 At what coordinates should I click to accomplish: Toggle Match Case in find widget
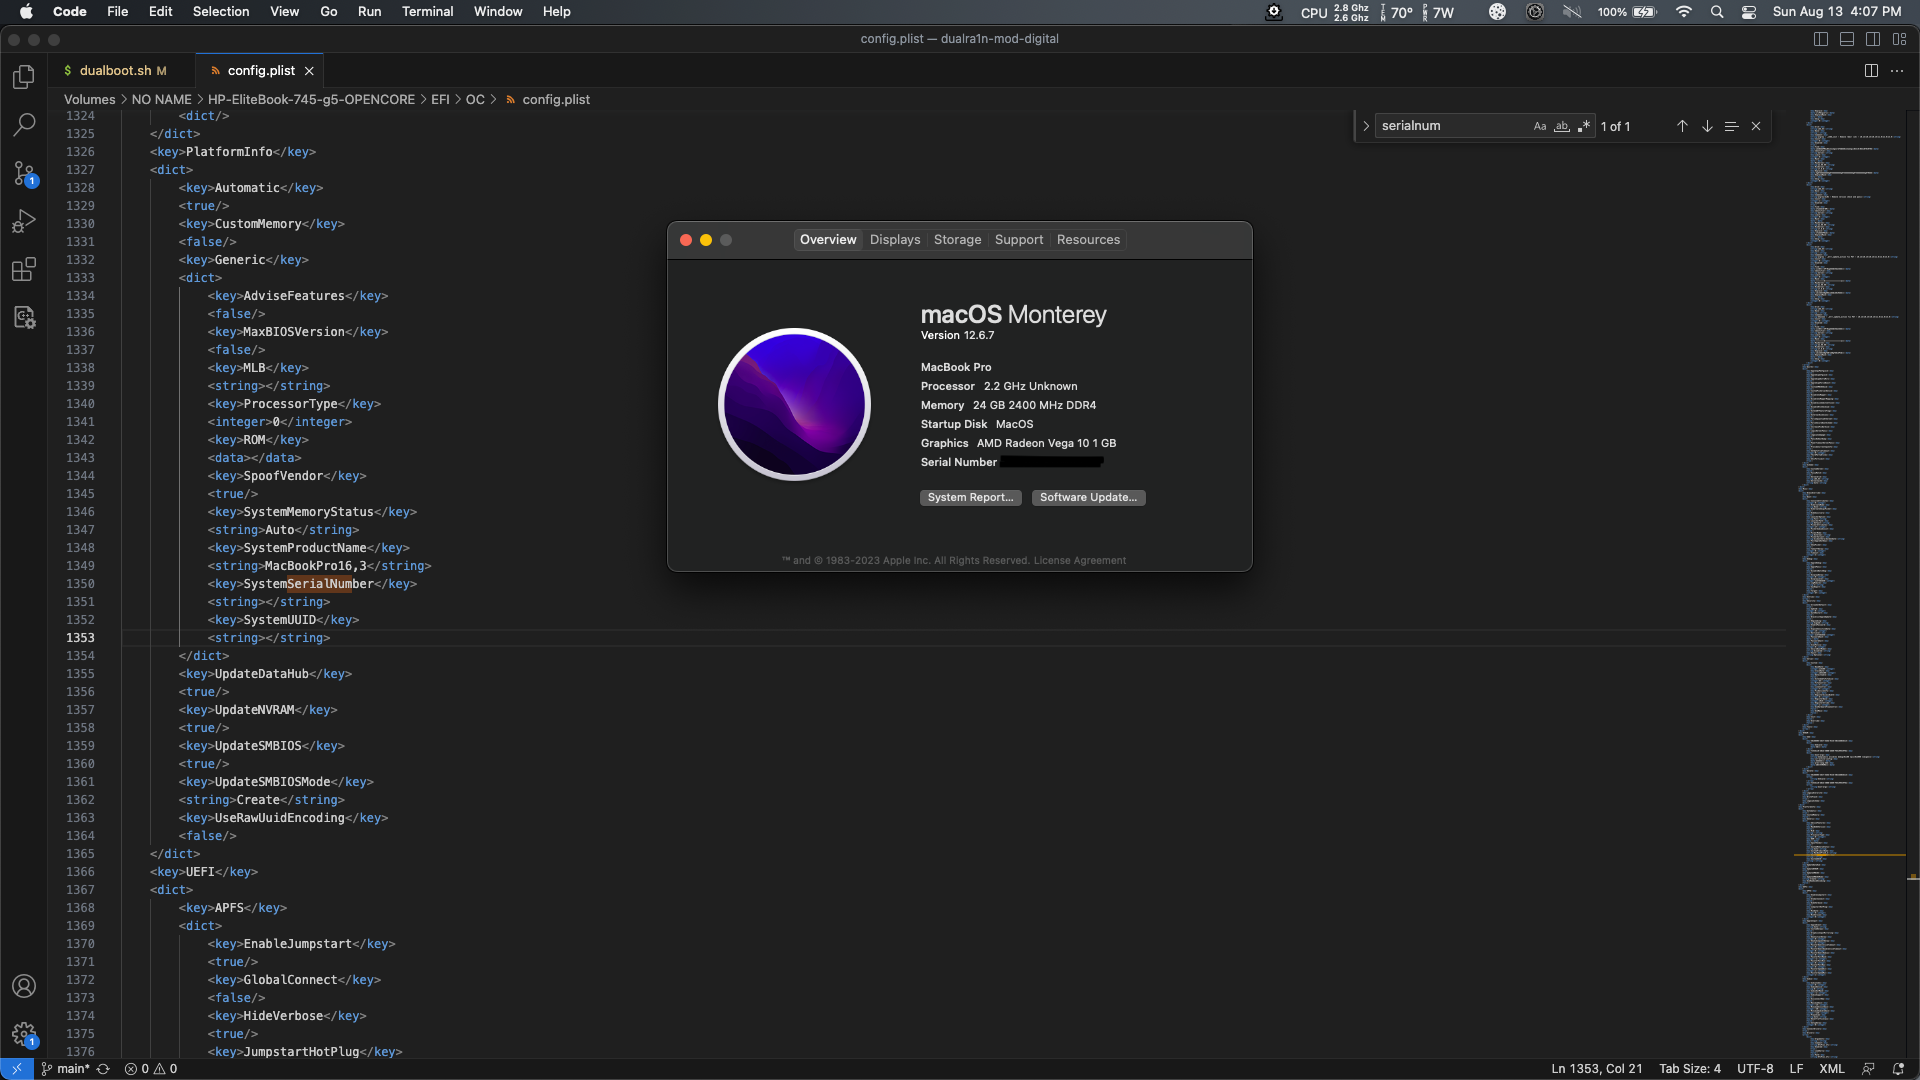click(1540, 126)
